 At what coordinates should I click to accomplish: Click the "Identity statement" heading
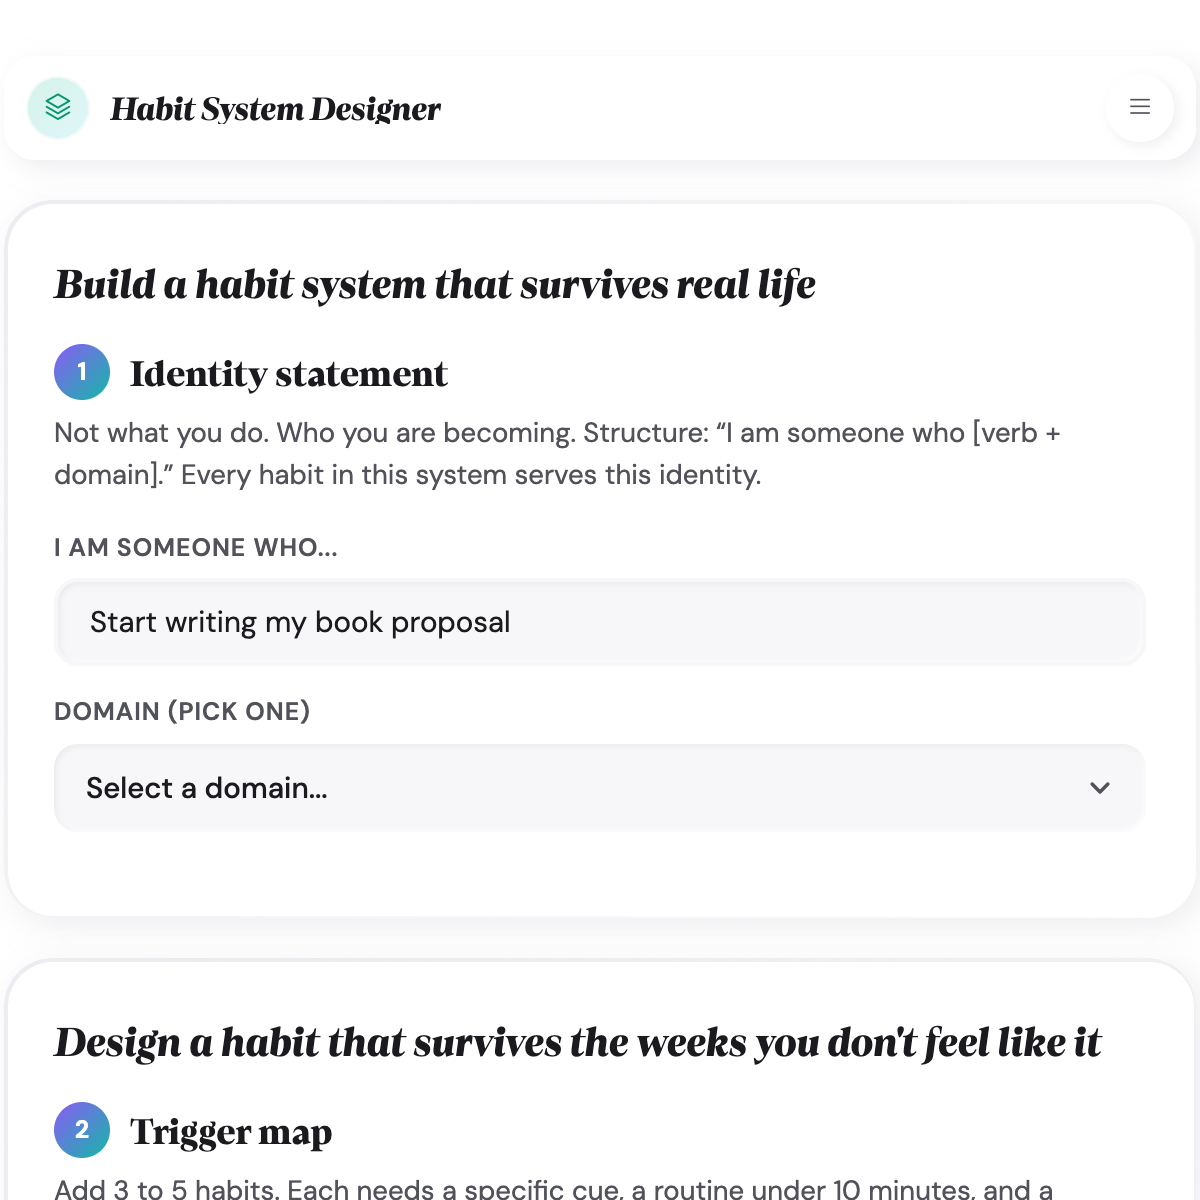pyautogui.click(x=288, y=374)
